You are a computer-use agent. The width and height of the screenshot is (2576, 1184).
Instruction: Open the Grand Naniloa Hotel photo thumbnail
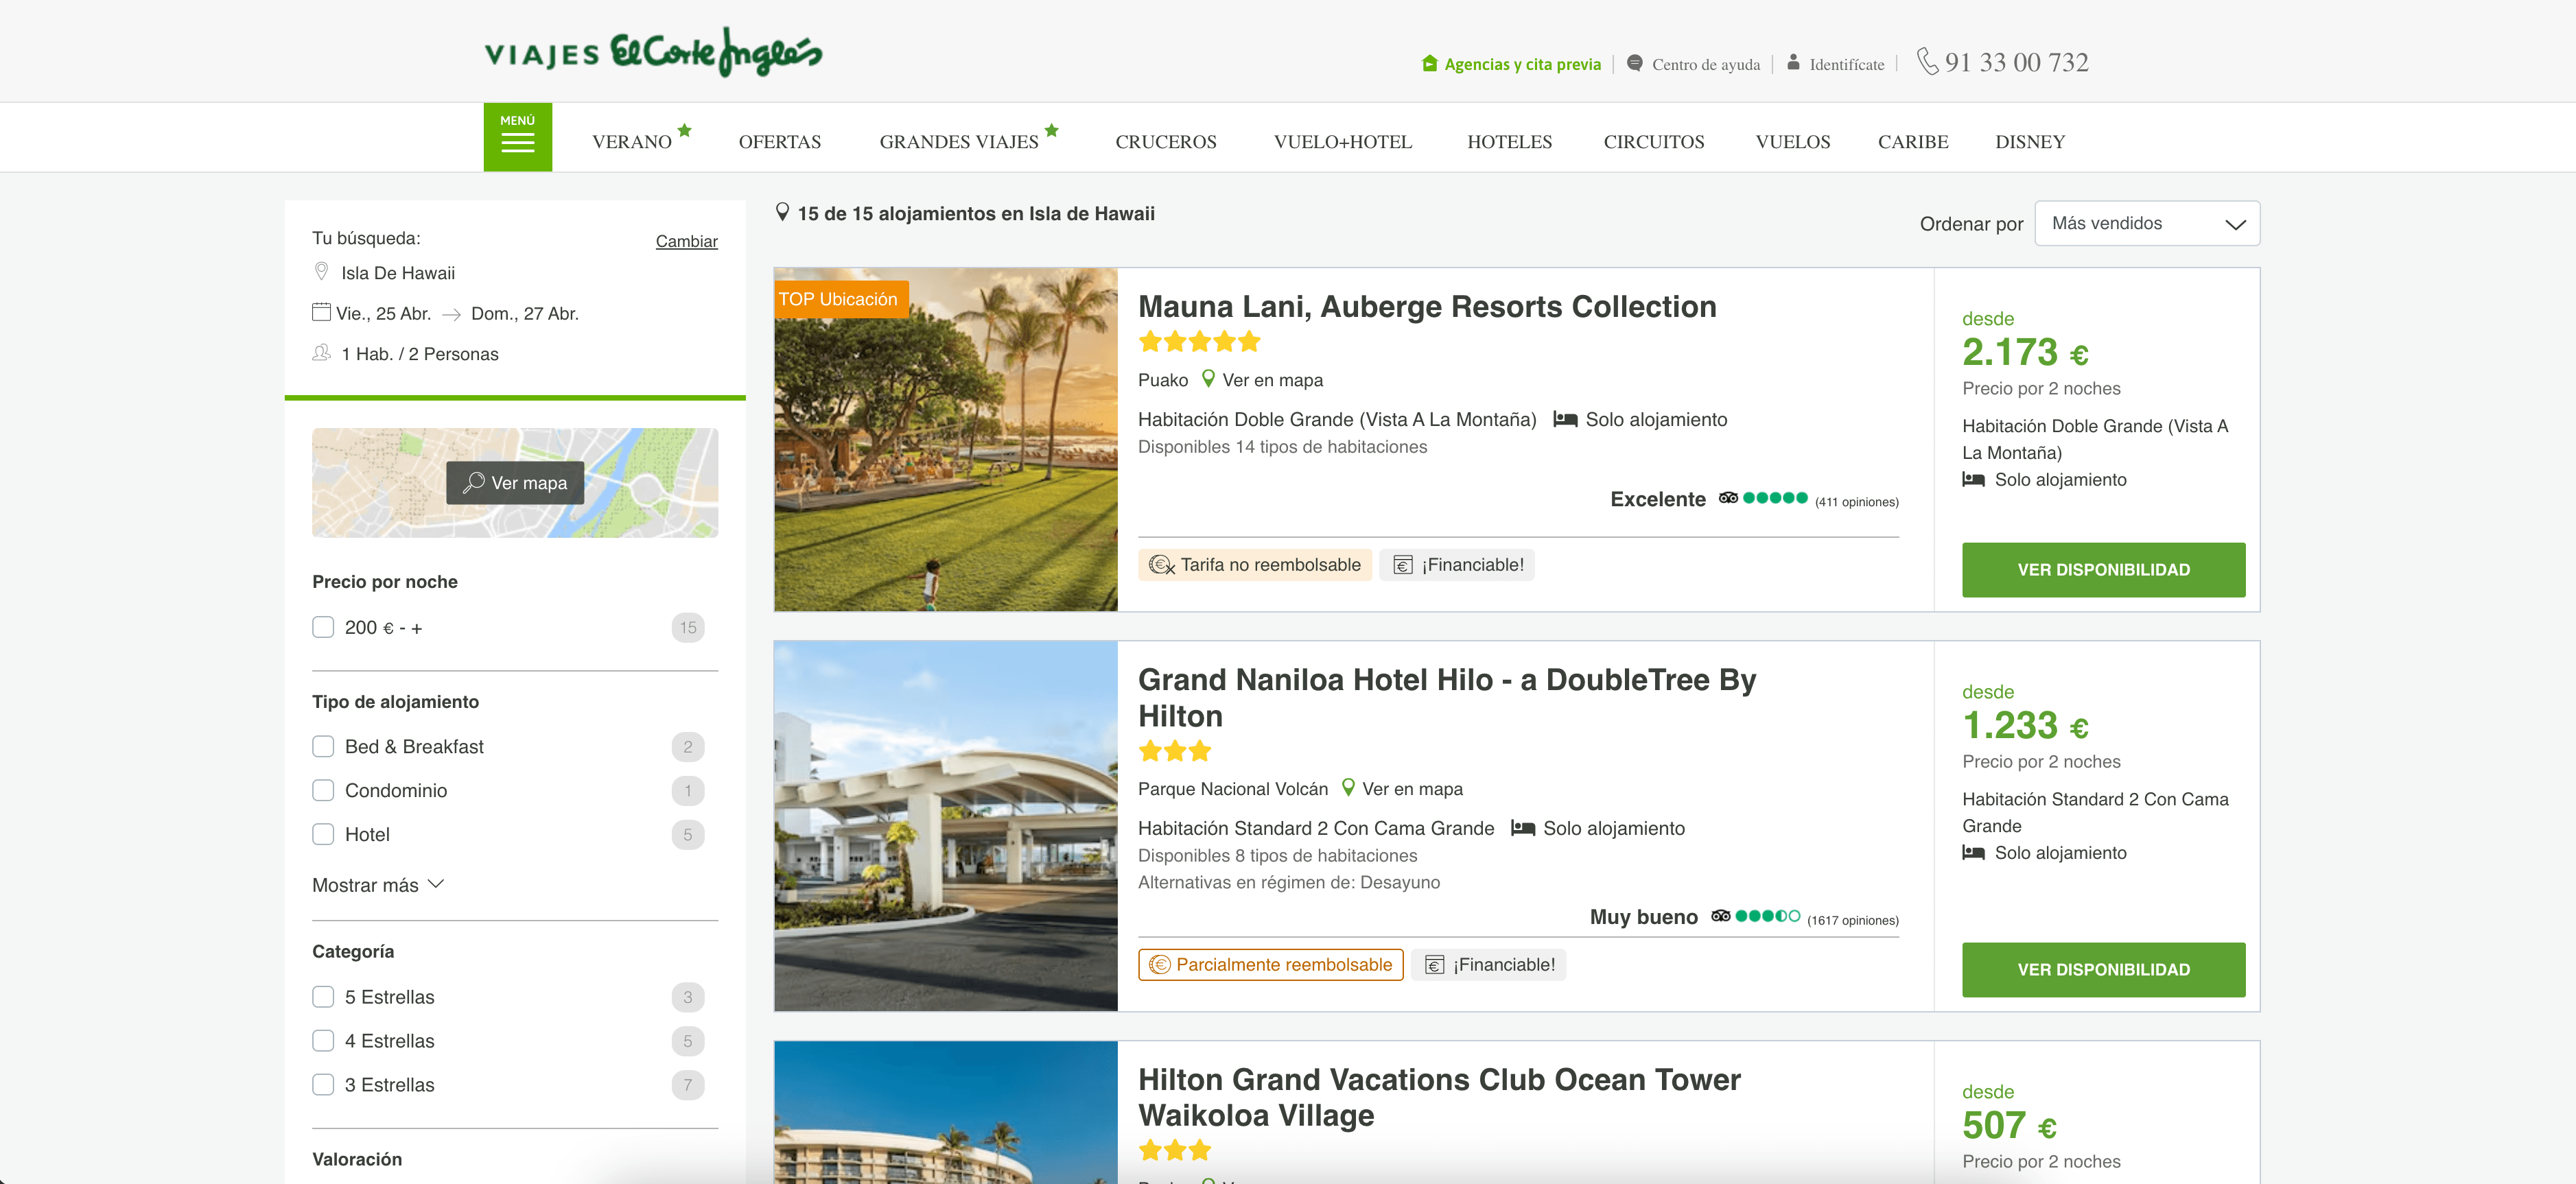pos(945,826)
